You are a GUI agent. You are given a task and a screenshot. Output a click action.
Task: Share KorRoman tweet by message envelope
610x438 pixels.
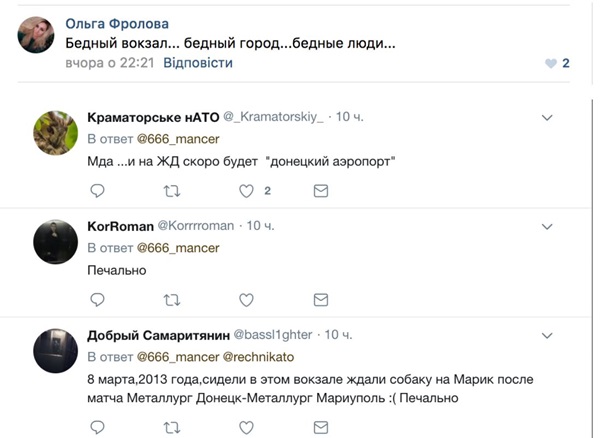(x=321, y=299)
